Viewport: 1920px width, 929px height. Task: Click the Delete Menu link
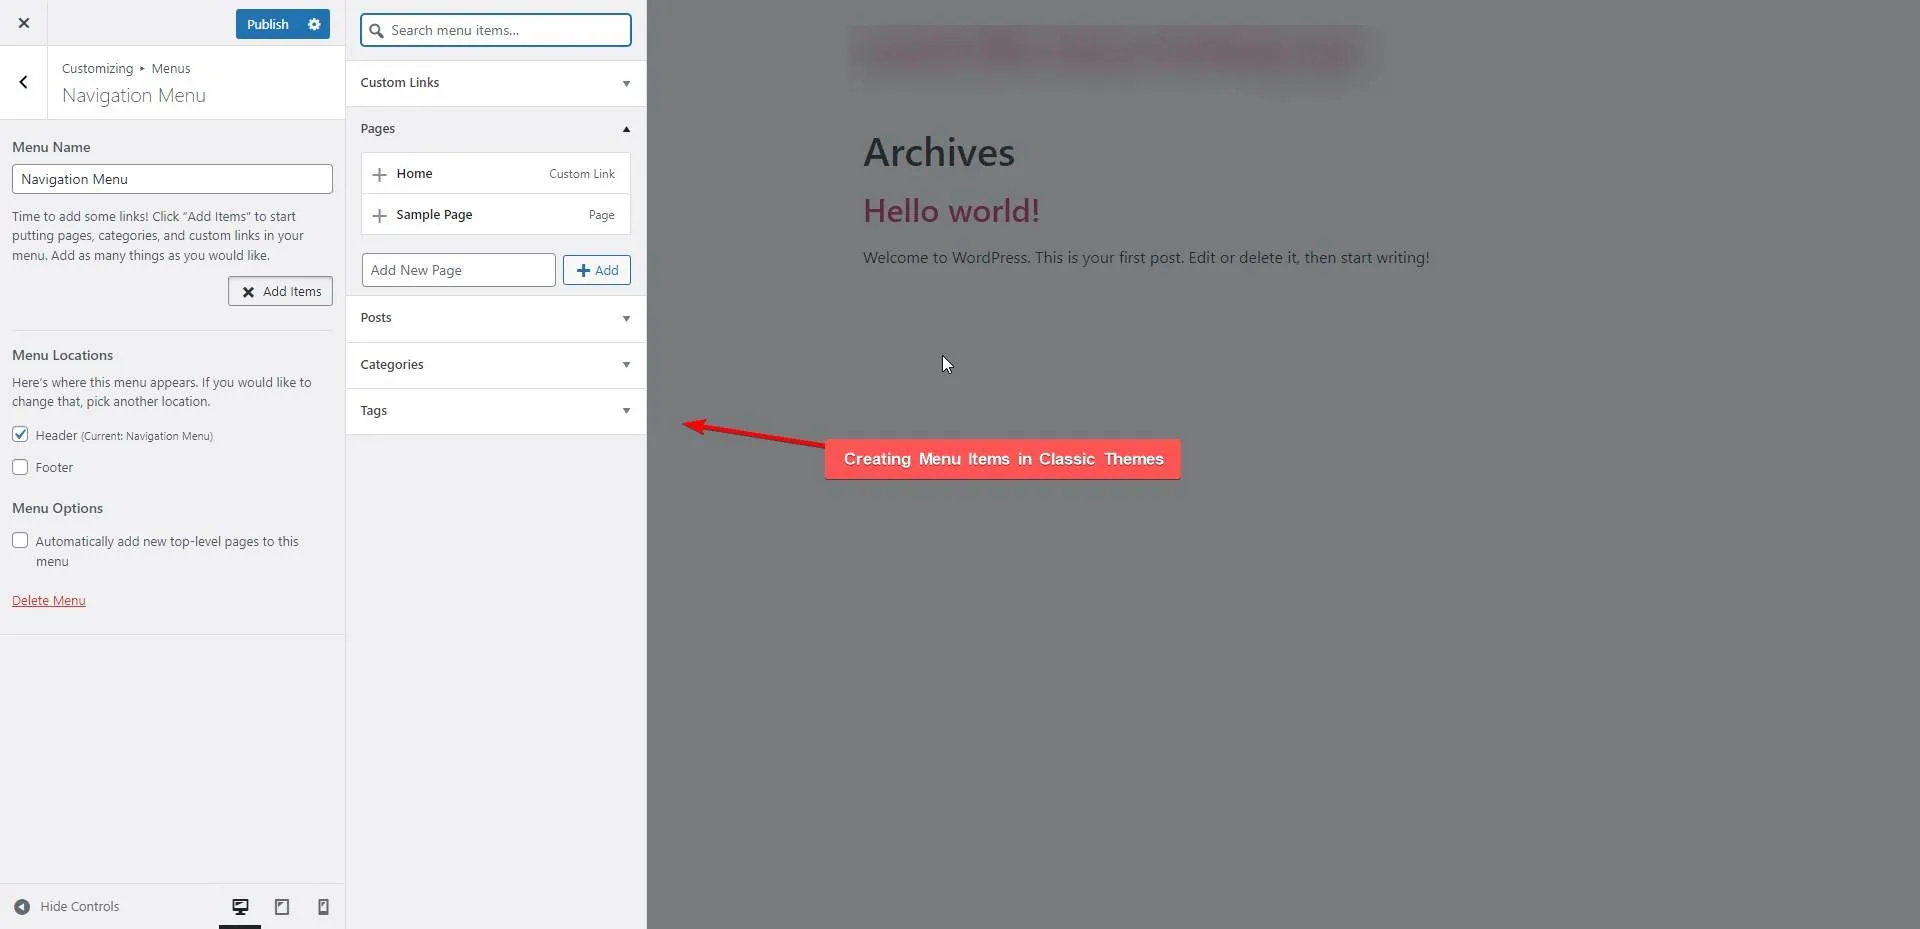(x=49, y=600)
